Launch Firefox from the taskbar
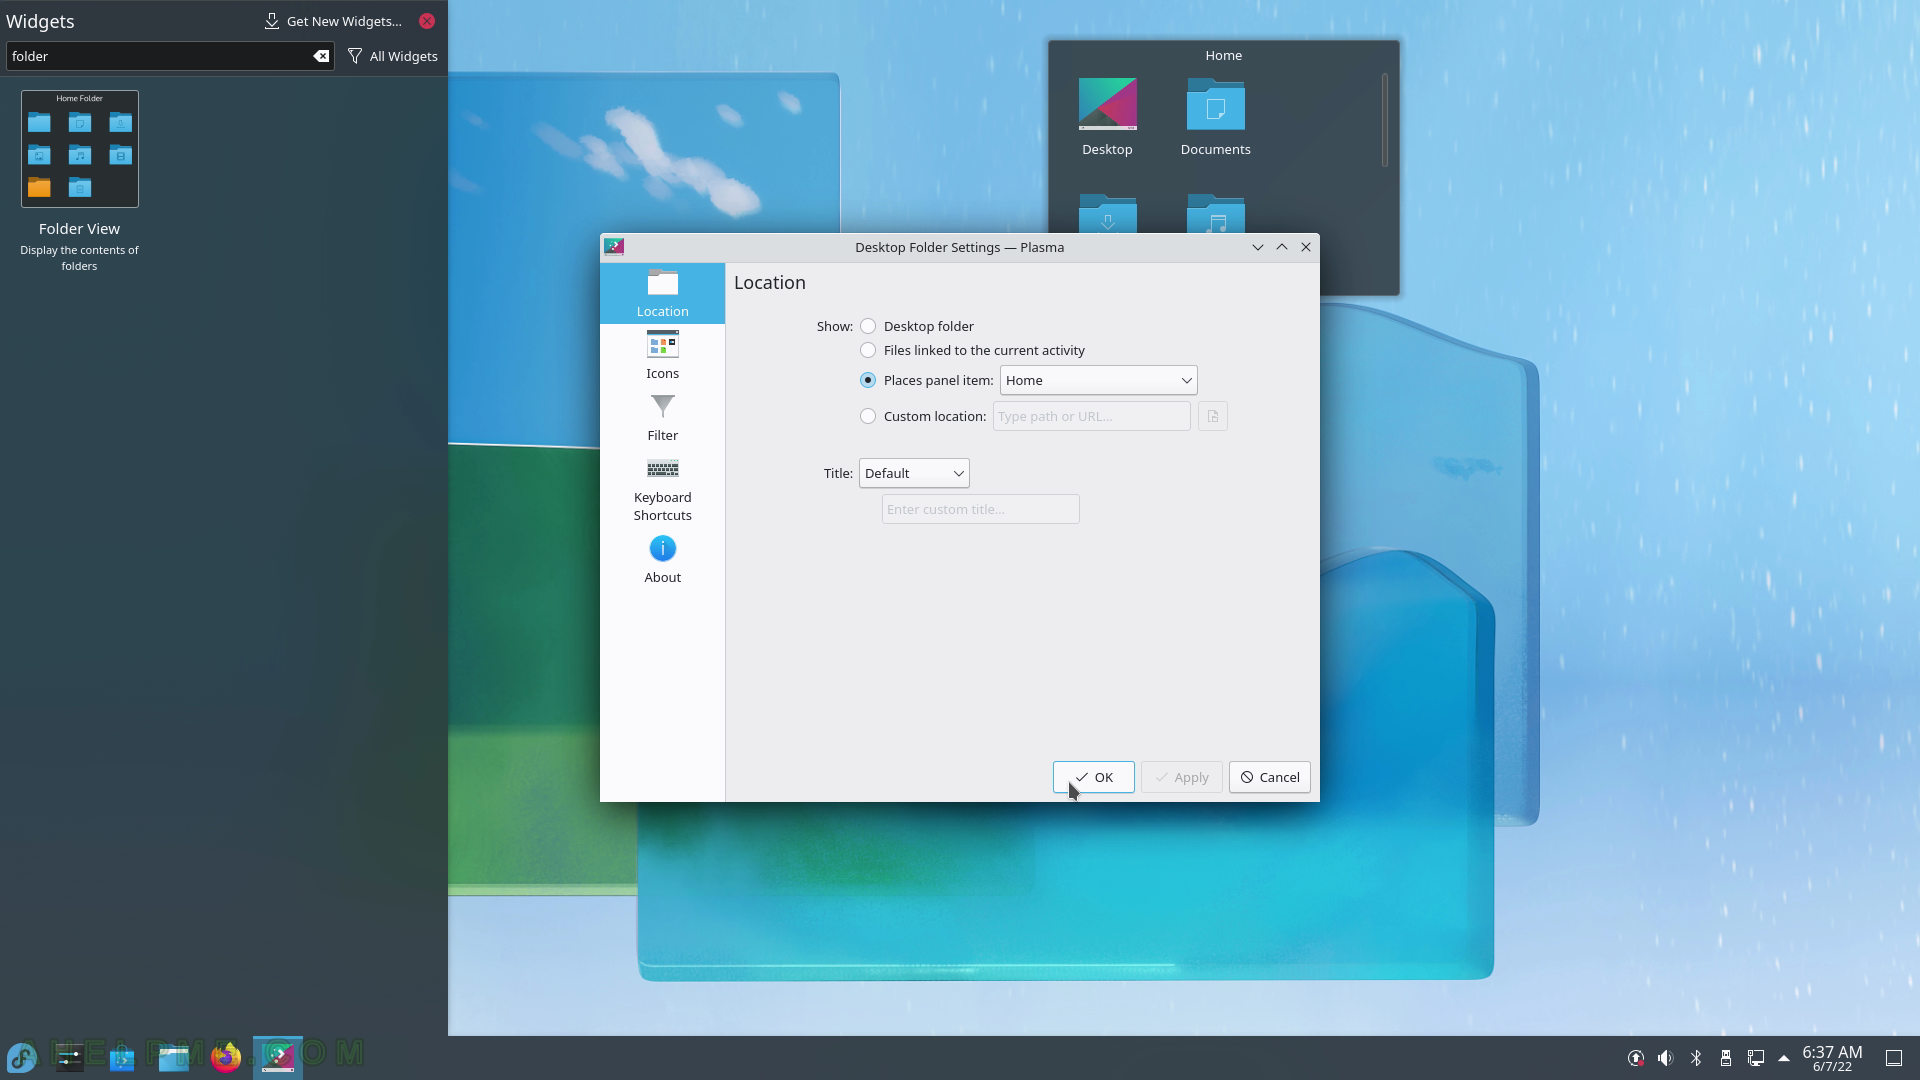1920x1080 pixels. (x=226, y=1057)
